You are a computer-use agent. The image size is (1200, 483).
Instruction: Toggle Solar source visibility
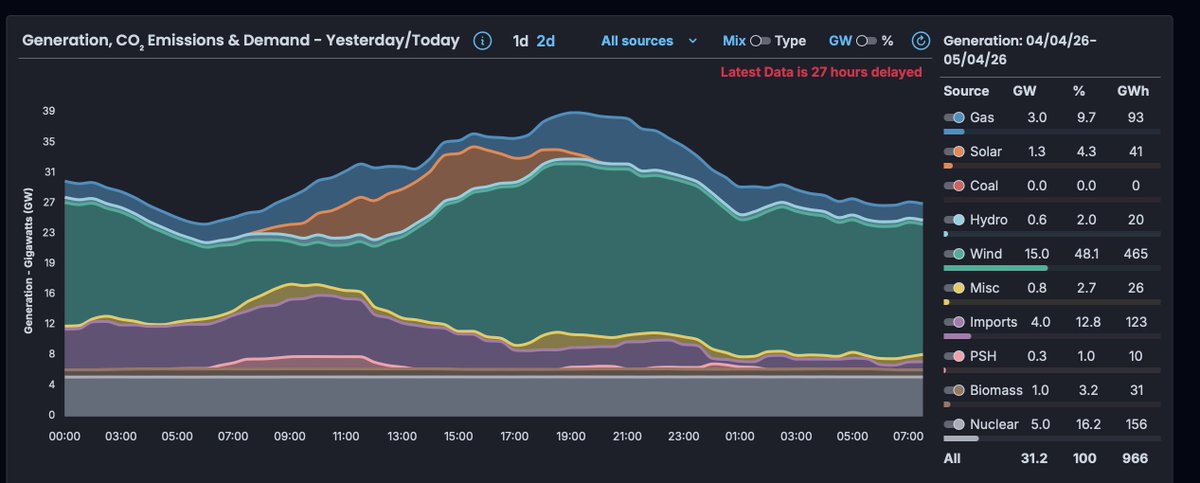[954, 152]
